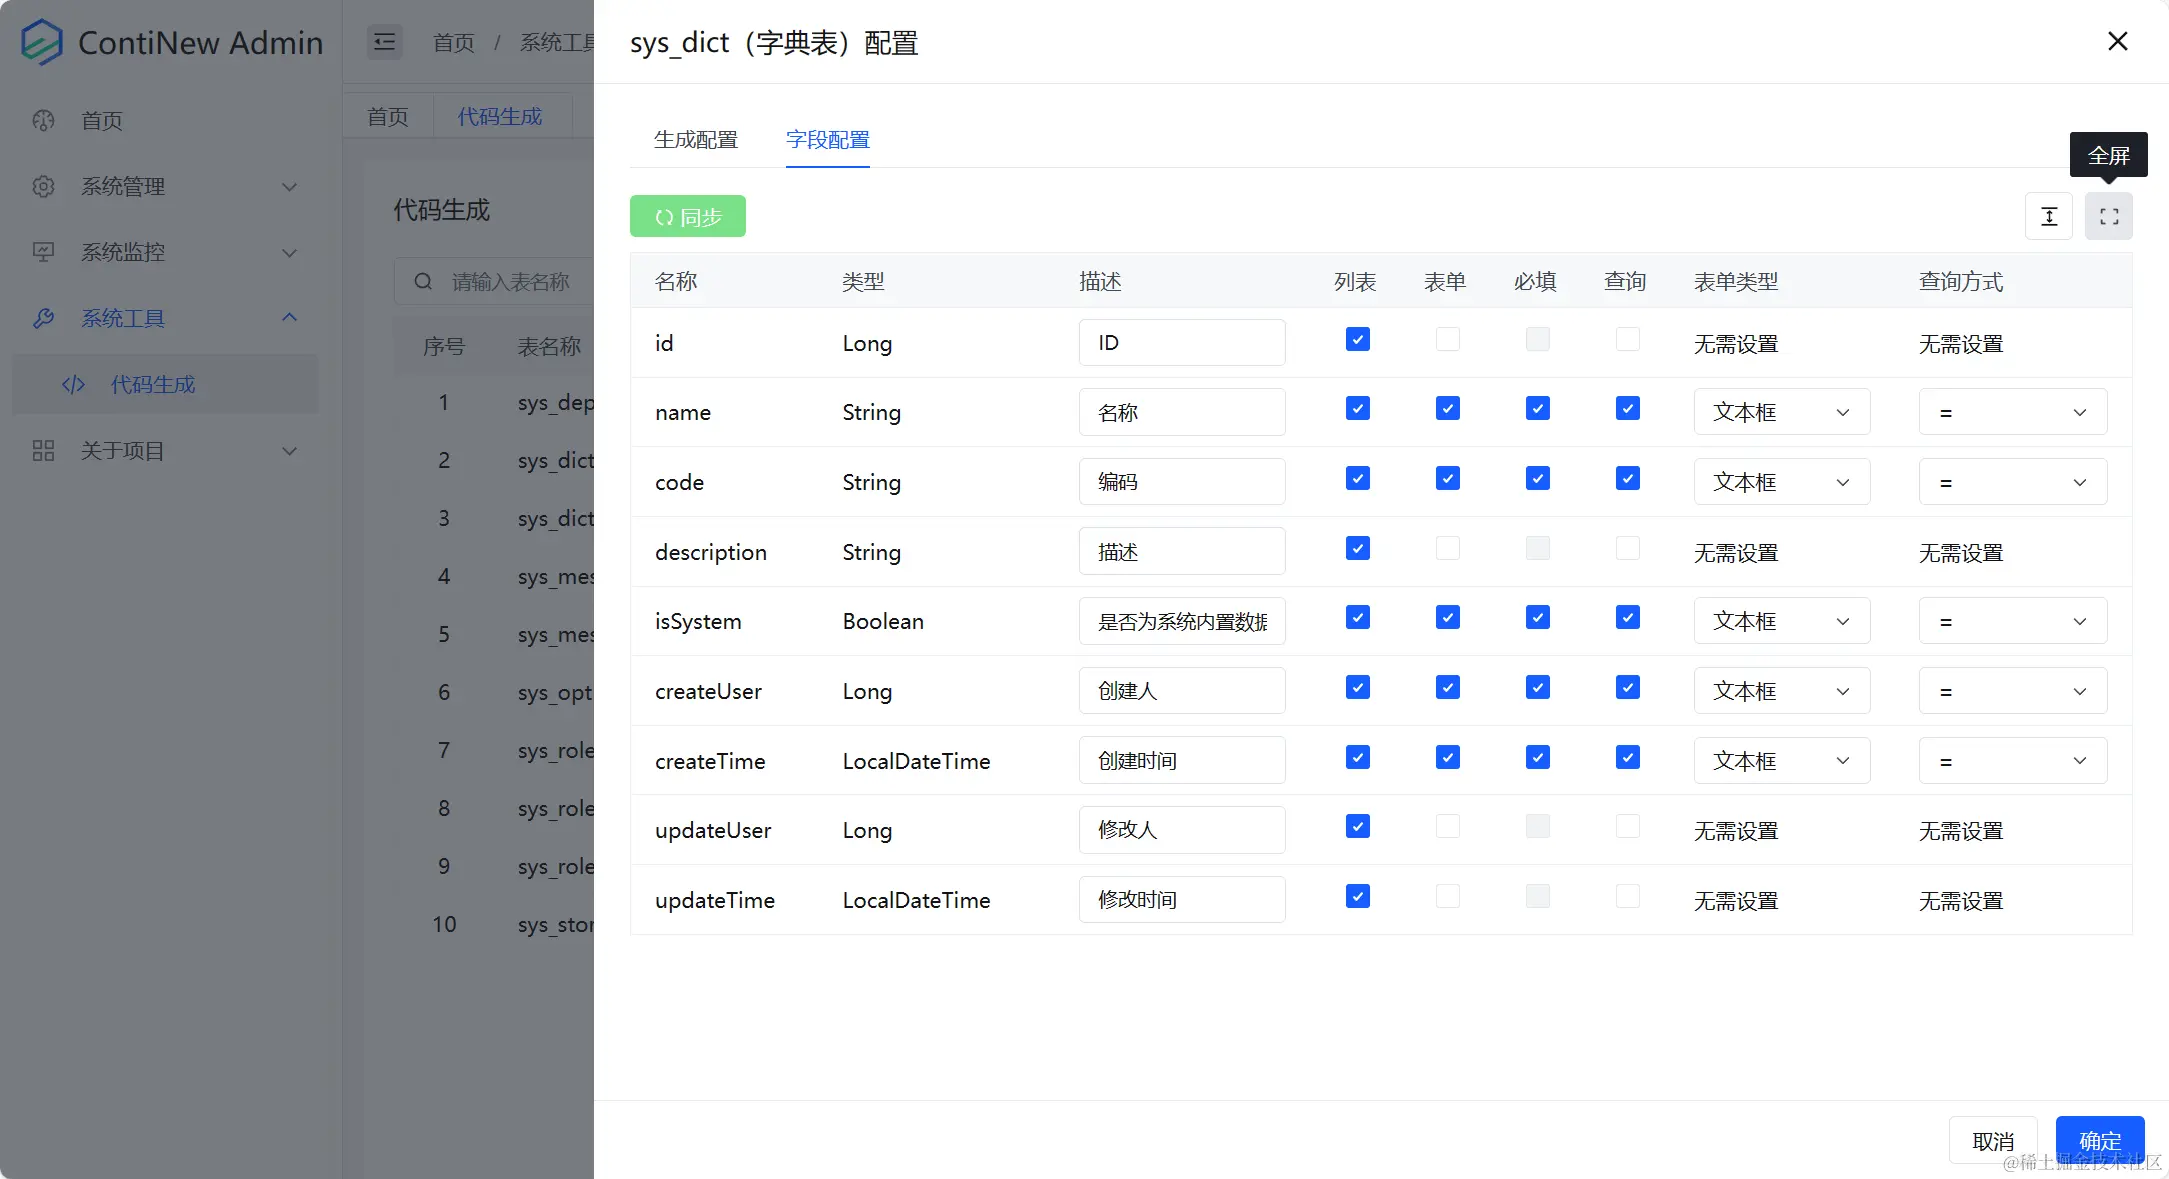Click the 系统工具 wrench icon

pyautogui.click(x=44, y=318)
